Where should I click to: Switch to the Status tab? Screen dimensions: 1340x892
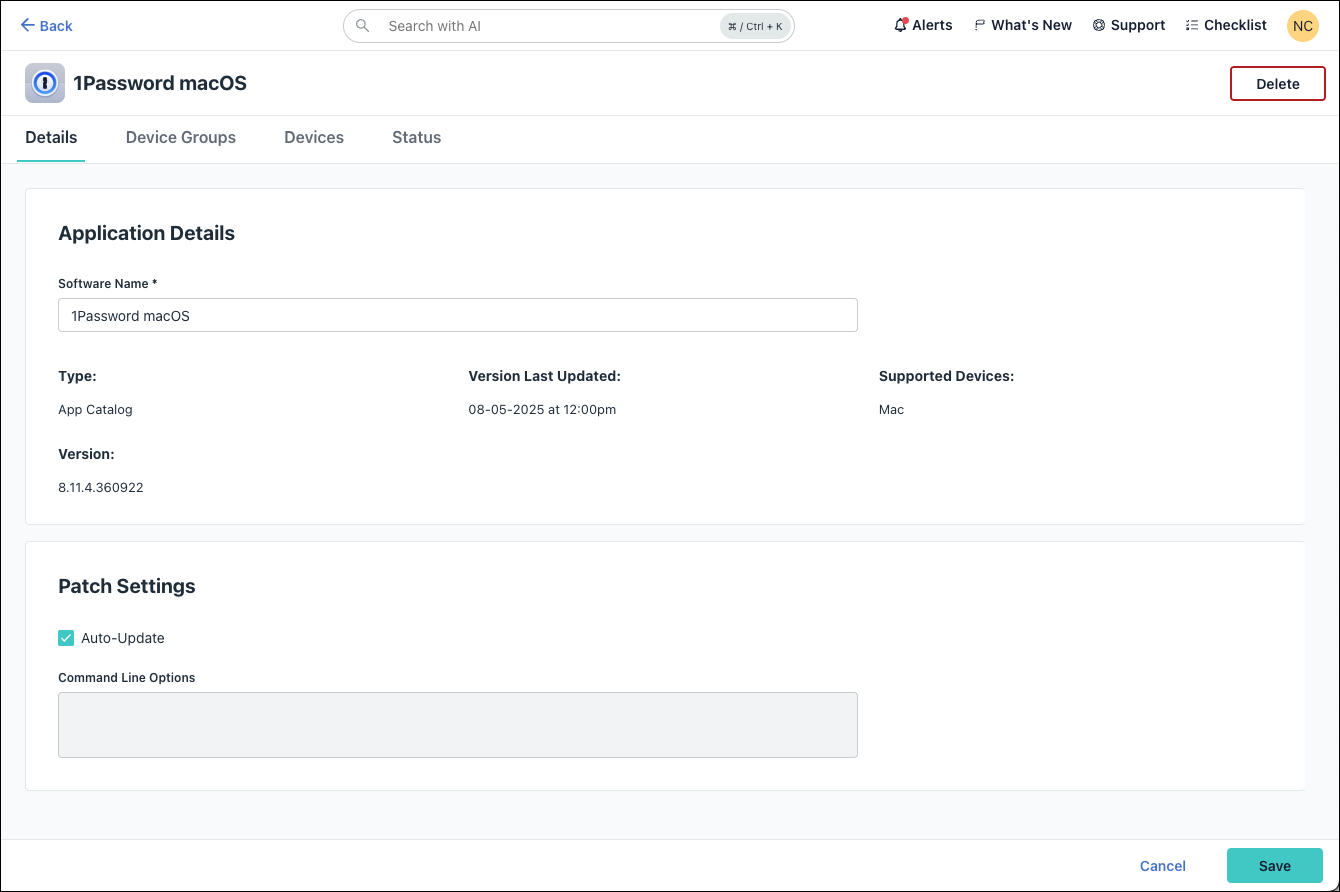point(416,138)
